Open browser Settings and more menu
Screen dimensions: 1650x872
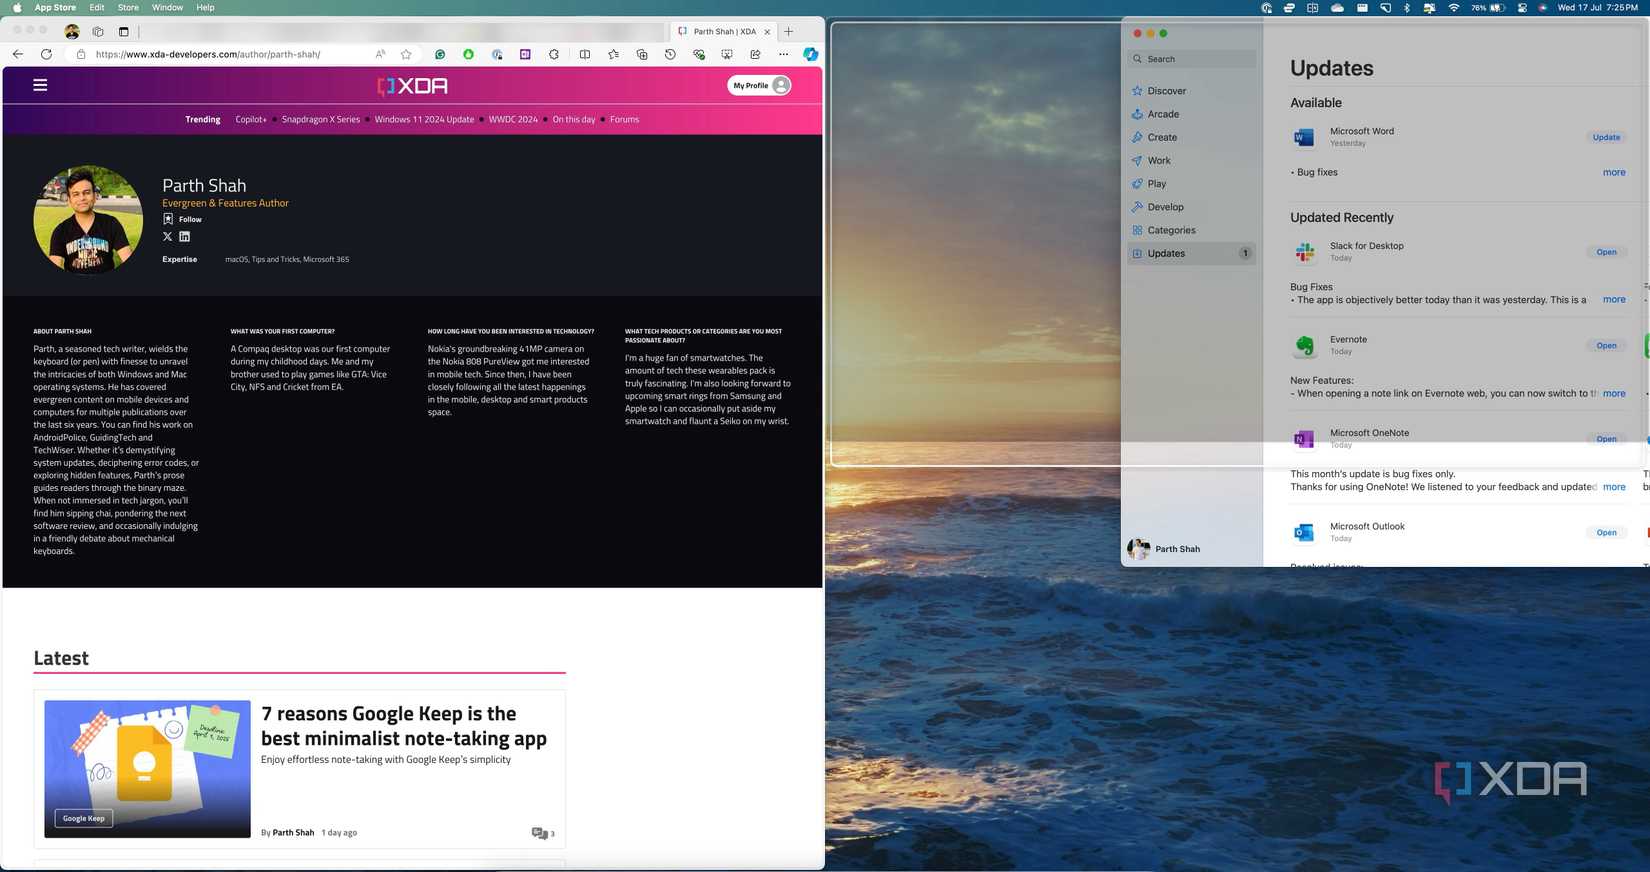pos(783,54)
